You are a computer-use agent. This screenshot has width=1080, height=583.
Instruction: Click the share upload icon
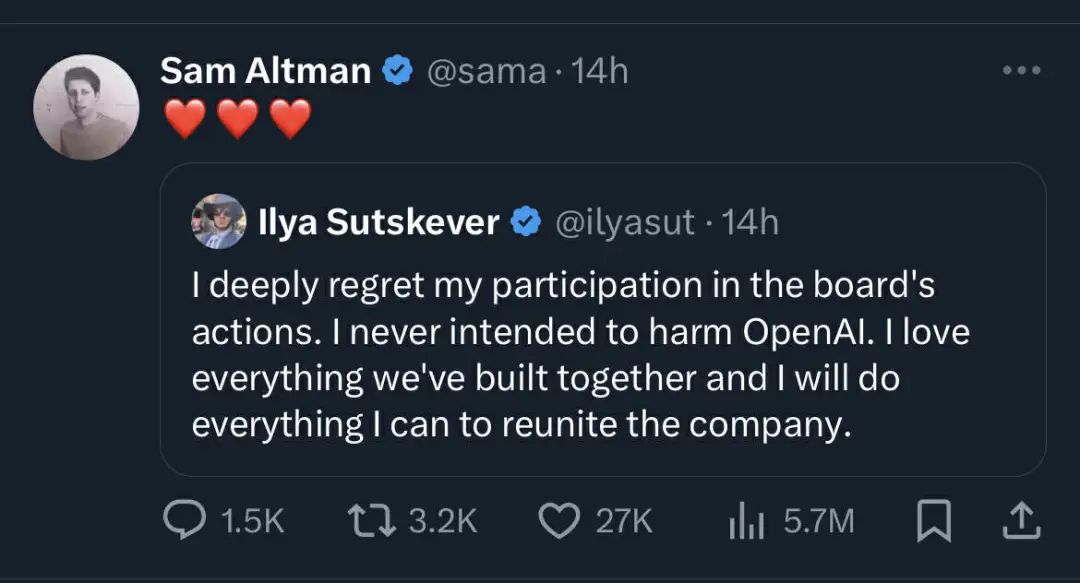point(1021,520)
